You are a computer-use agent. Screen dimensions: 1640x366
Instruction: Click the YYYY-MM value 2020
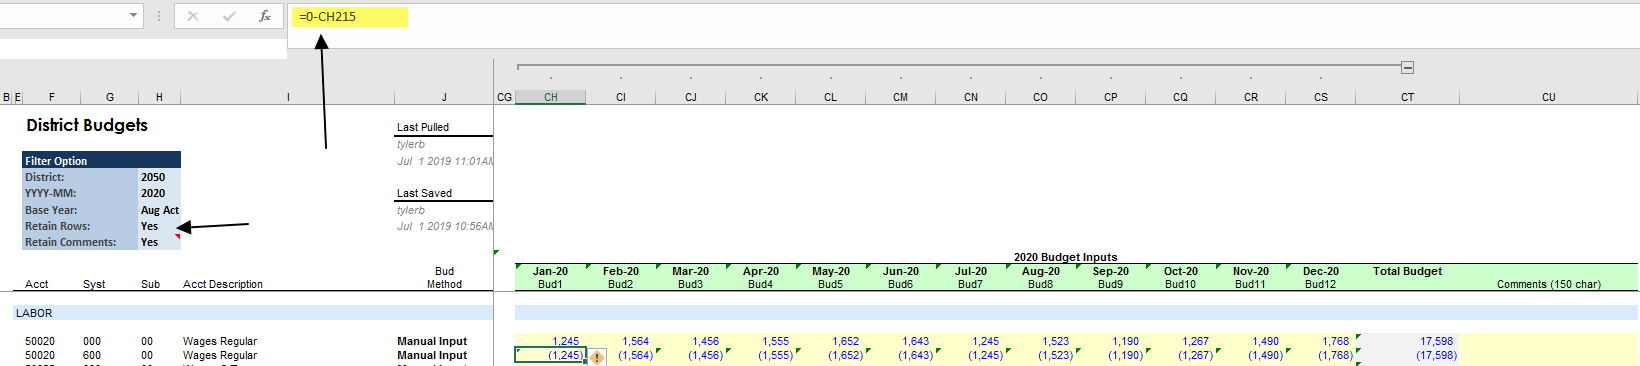tap(159, 193)
